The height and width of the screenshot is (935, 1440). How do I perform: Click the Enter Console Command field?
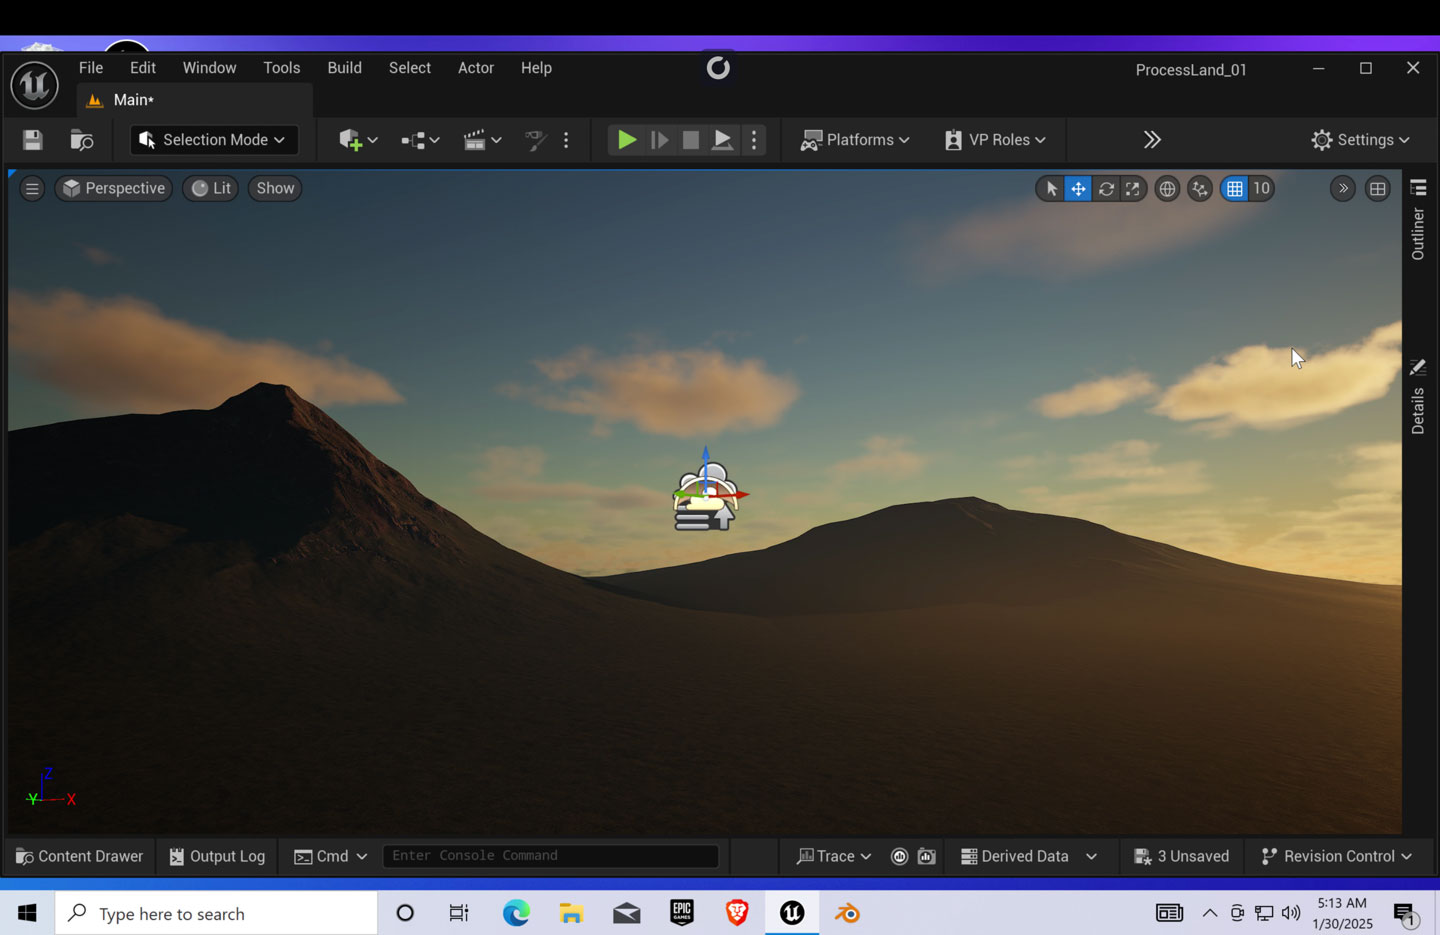click(x=550, y=856)
